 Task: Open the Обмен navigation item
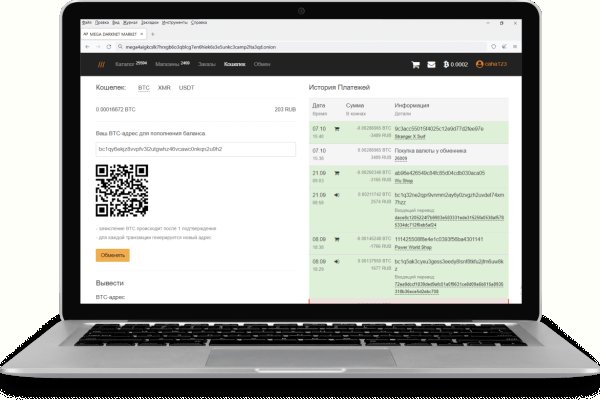(263, 64)
